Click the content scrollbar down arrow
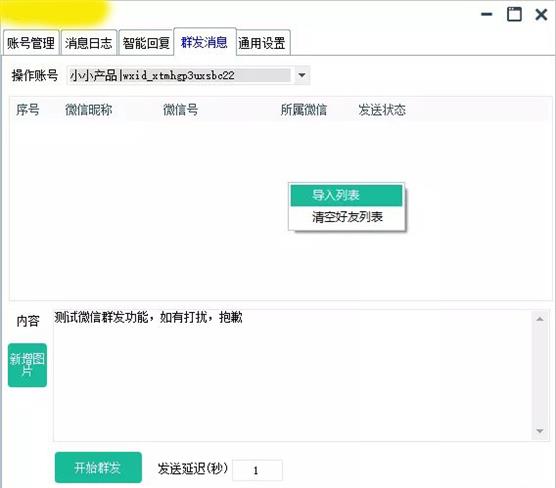This screenshot has width=556, height=488. coord(540,431)
